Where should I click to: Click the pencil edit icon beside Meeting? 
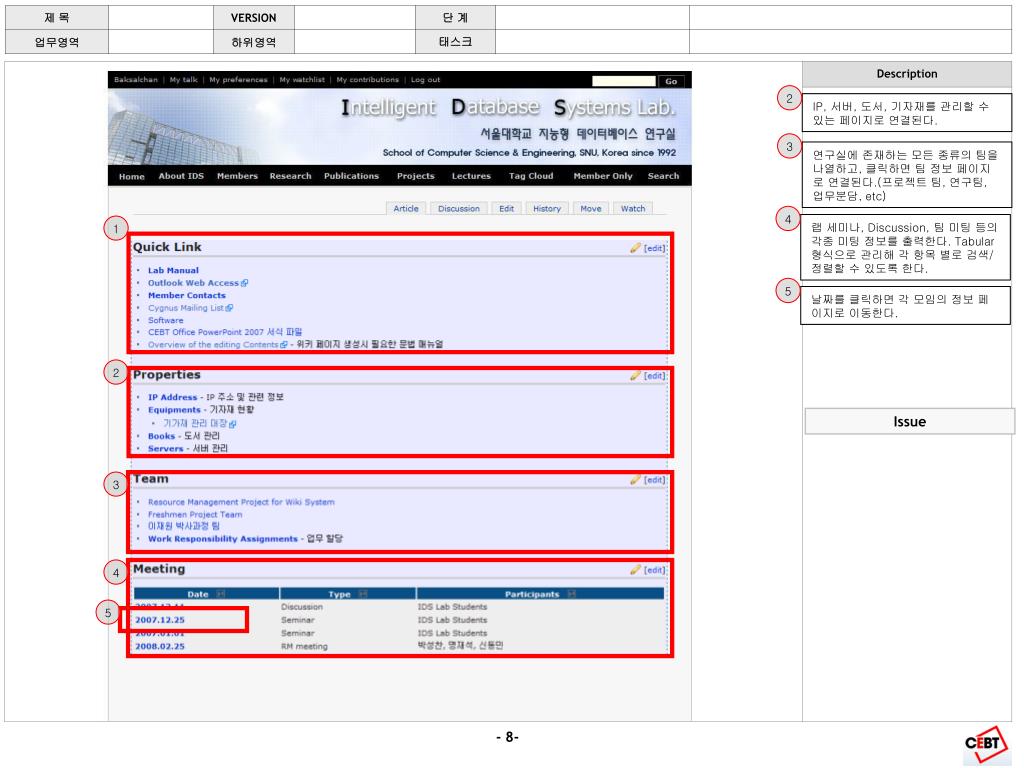tap(635, 570)
